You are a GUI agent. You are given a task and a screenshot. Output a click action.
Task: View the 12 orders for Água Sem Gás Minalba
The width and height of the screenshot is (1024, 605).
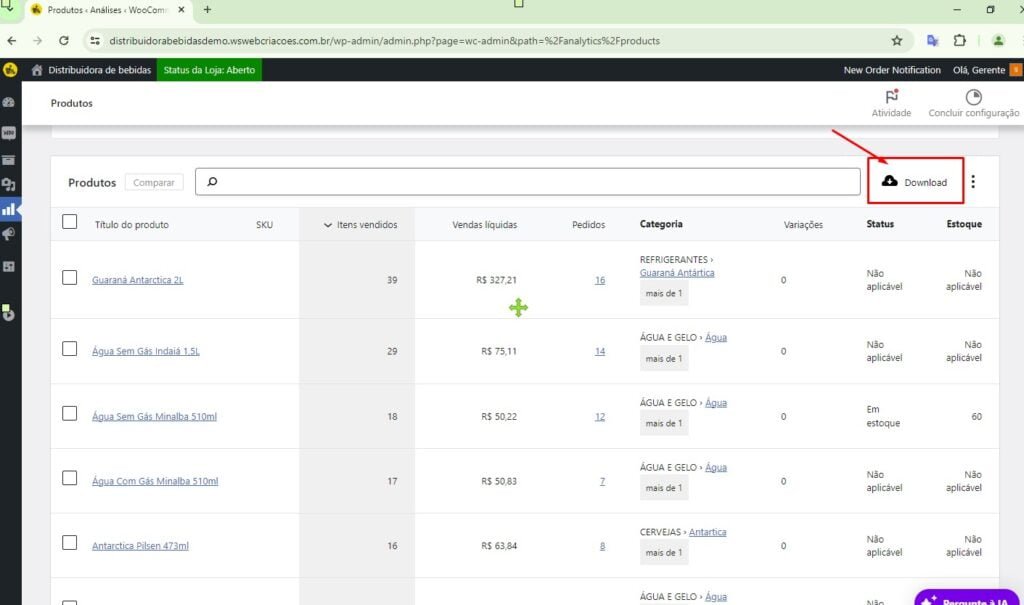click(600, 416)
